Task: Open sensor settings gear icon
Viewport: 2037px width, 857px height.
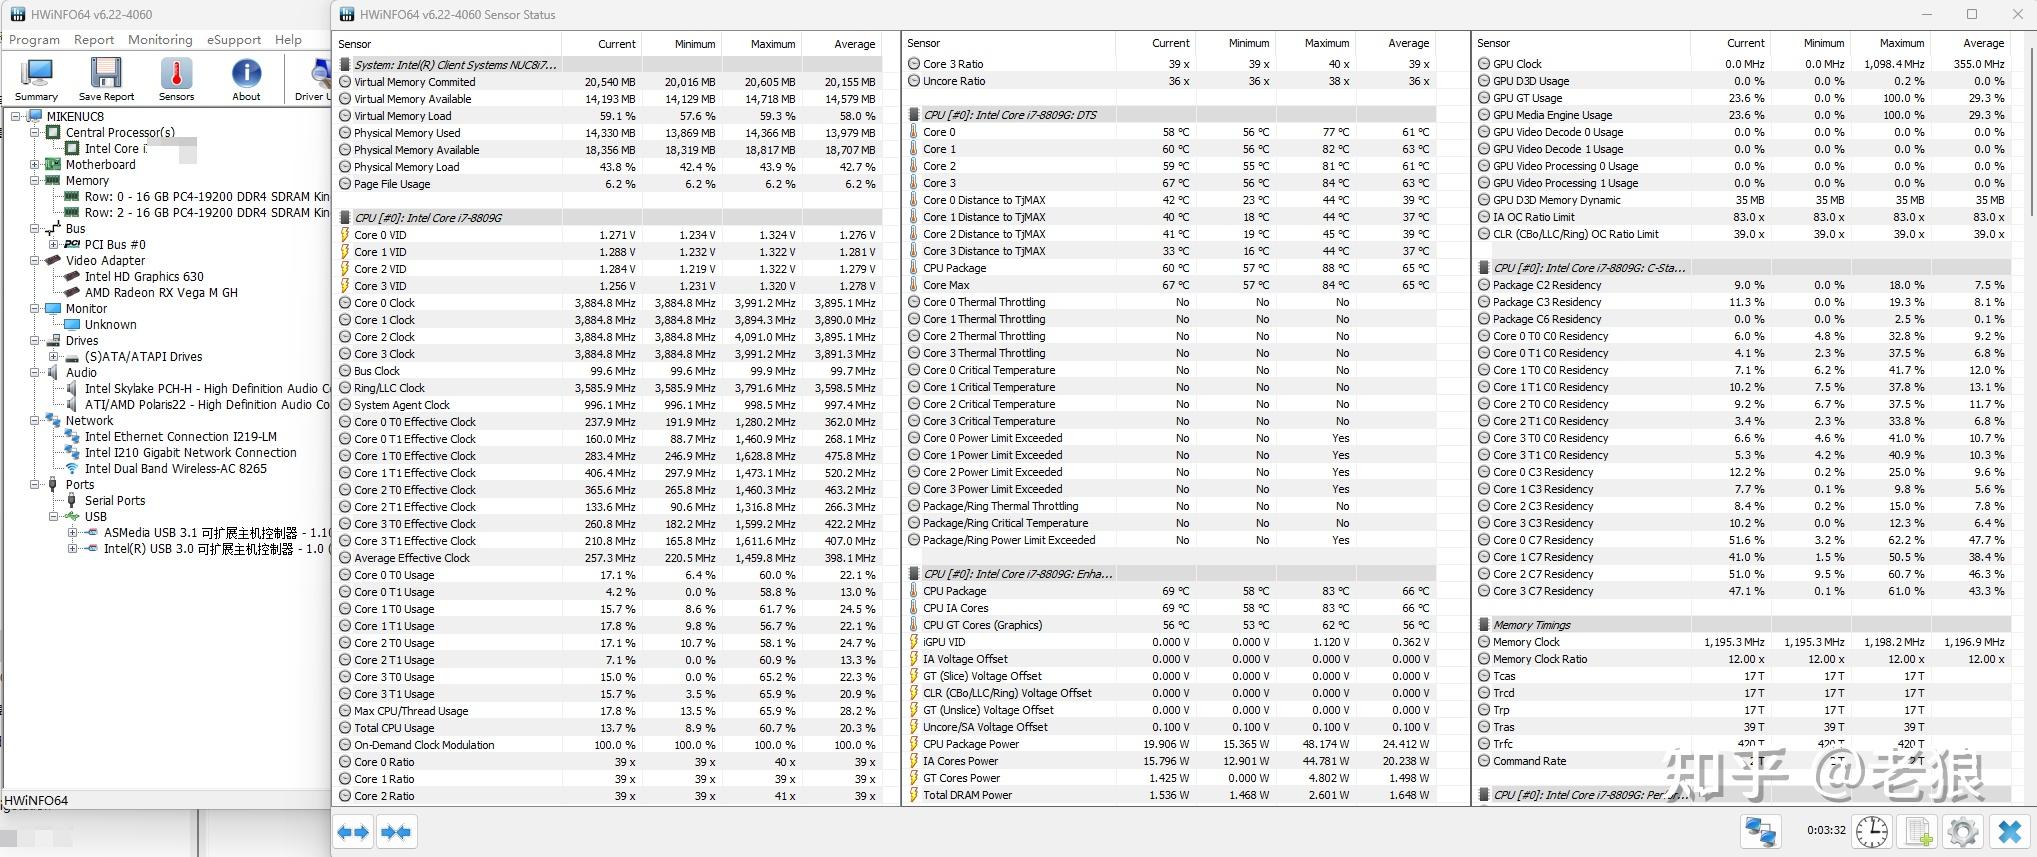Action: tap(1963, 831)
